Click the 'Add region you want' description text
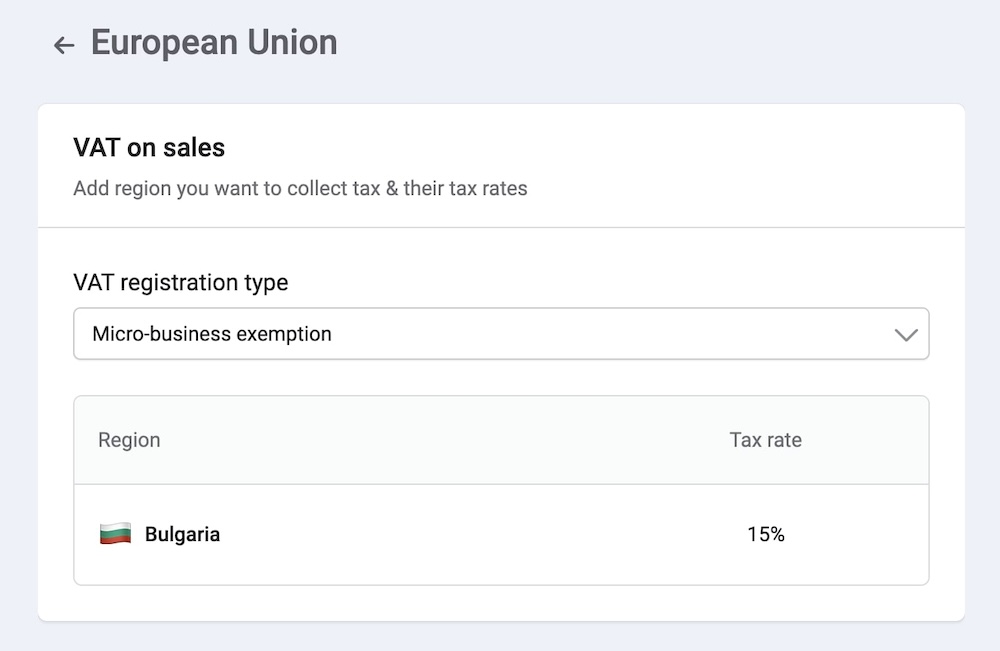Viewport: 1000px width, 651px height. coord(300,188)
